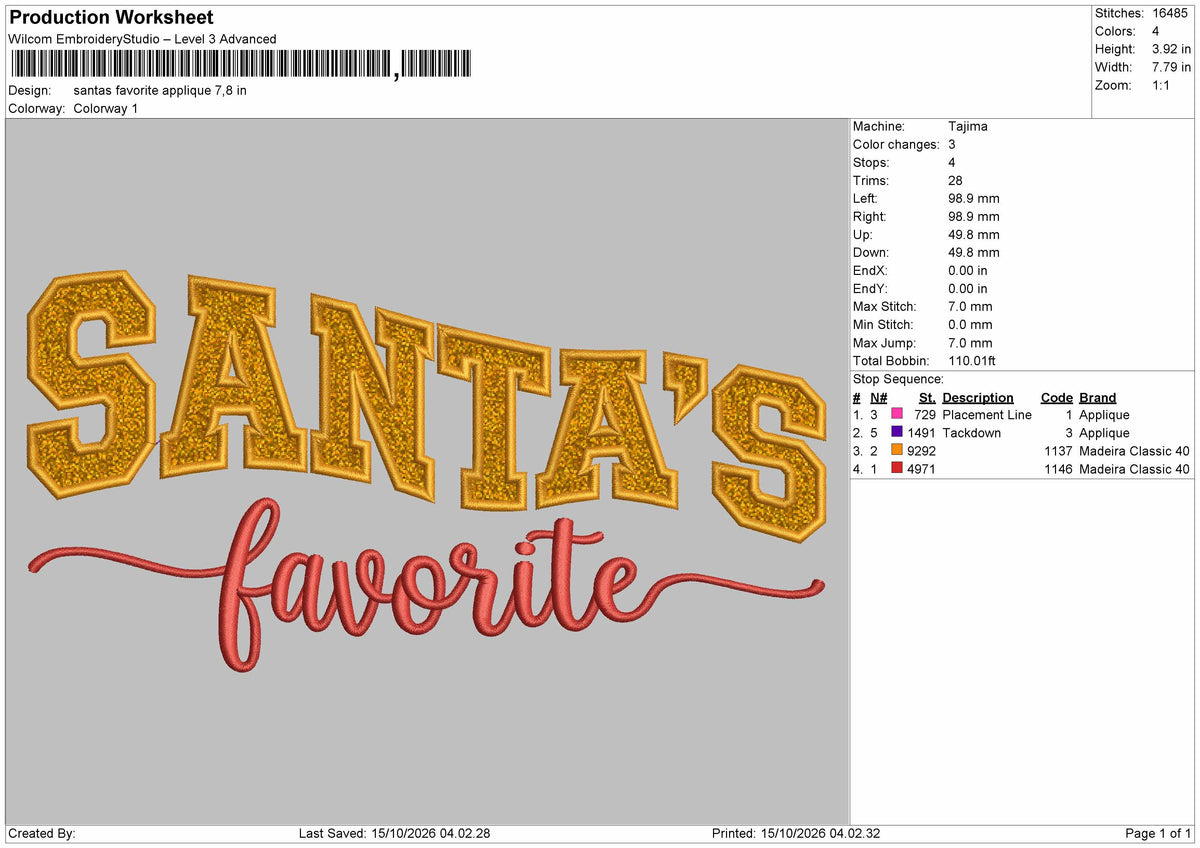This screenshot has height=848, width=1200.
Task: Click the Code column header
Action: (x=1057, y=397)
